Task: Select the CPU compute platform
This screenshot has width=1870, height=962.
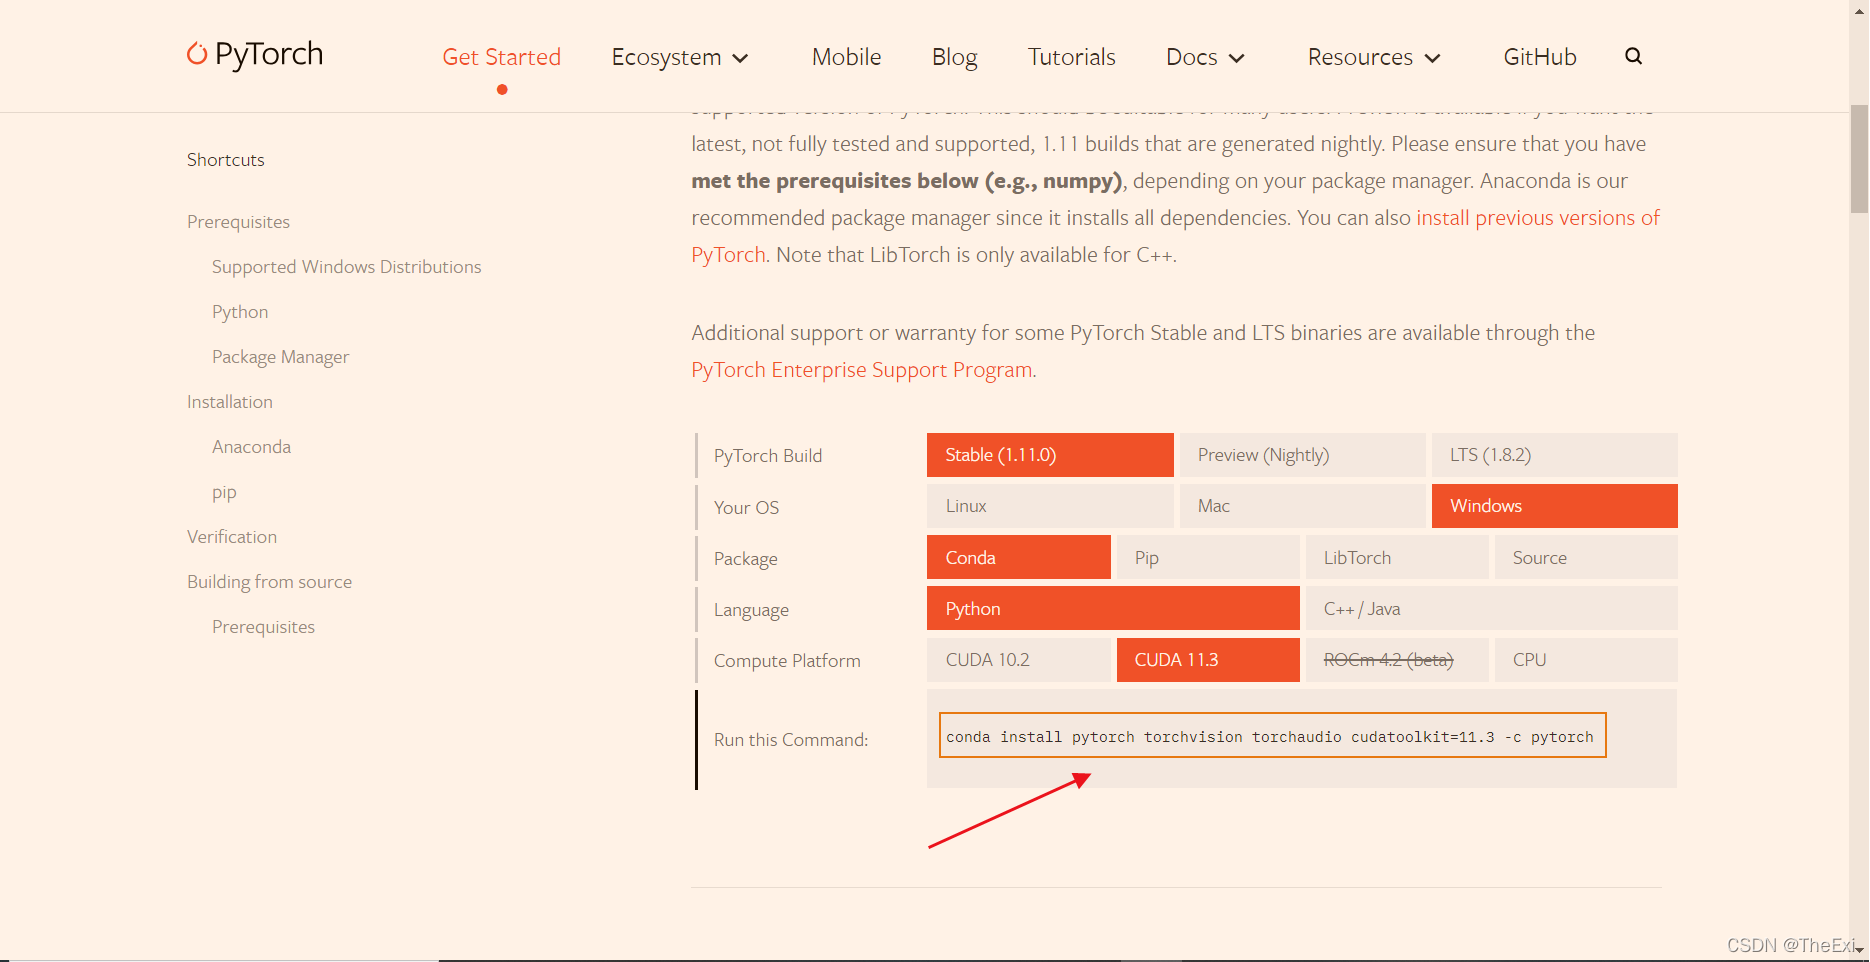Action: coord(1585,660)
